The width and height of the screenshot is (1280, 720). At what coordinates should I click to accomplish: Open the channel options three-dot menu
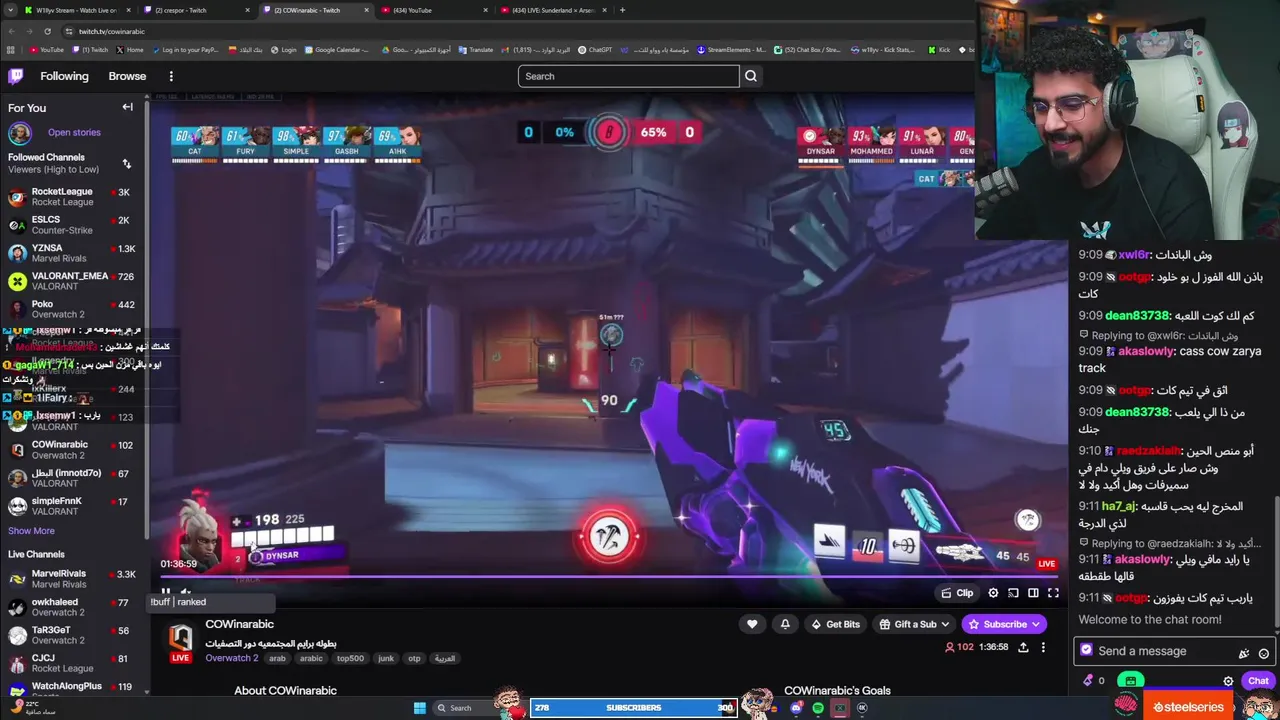pos(1043,647)
